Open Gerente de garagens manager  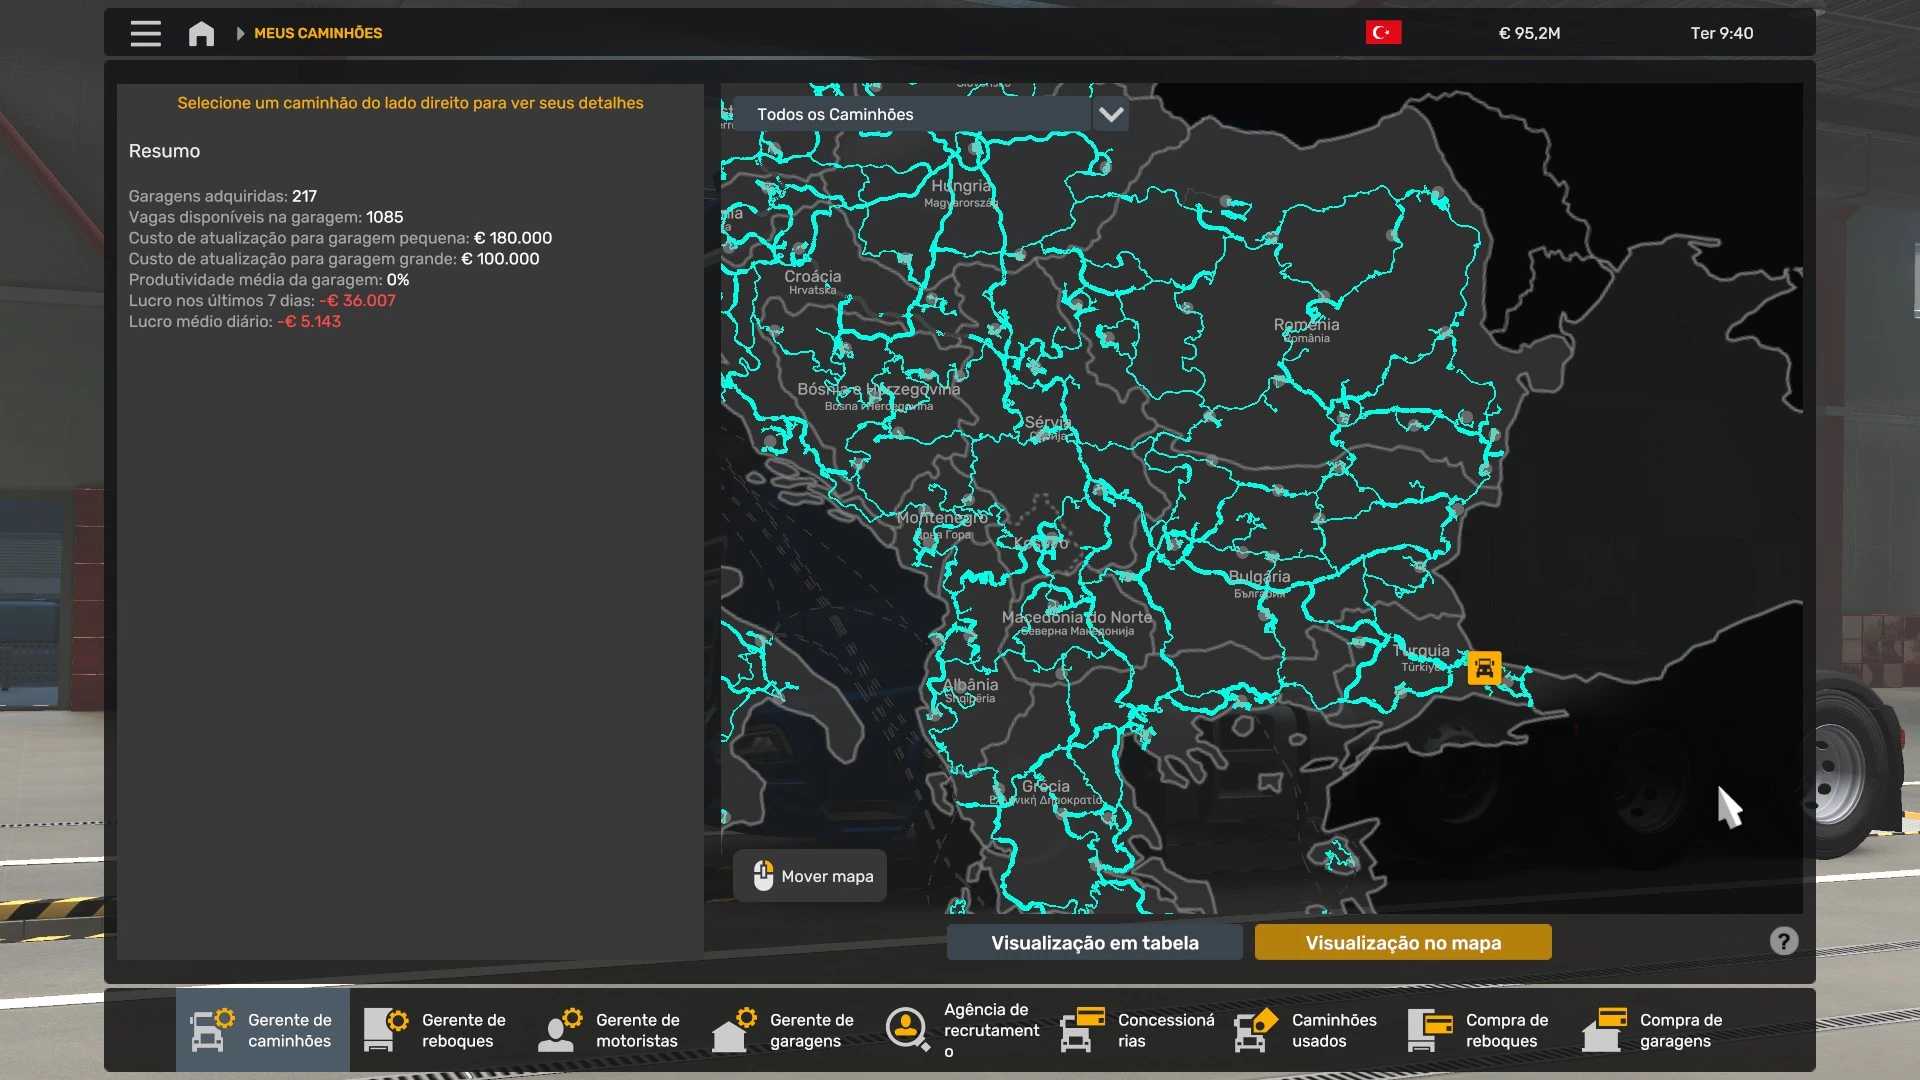click(x=785, y=1030)
